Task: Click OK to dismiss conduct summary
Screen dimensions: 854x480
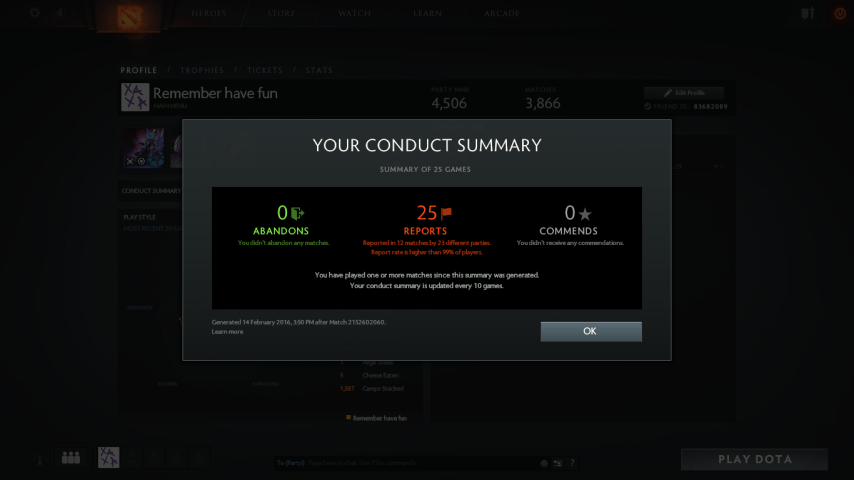Action: pos(591,331)
